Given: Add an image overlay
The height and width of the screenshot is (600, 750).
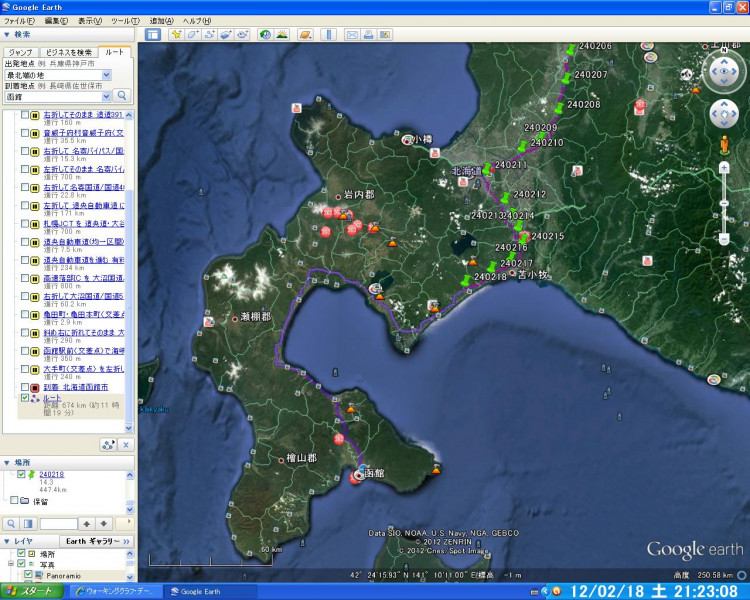Looking at the screenshot, I should [x=226, y=34].
